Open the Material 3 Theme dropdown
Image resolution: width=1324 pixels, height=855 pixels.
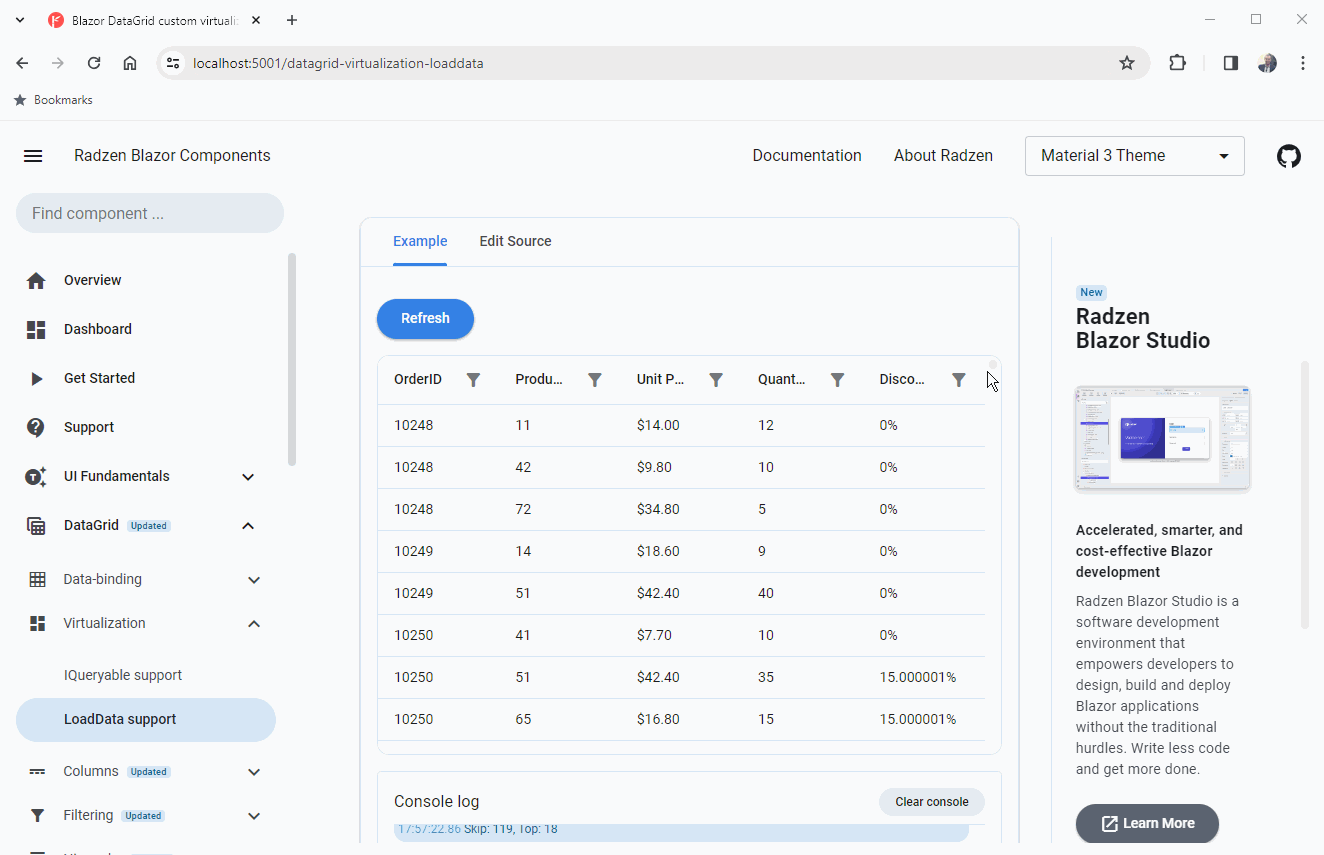point(1134,156)
